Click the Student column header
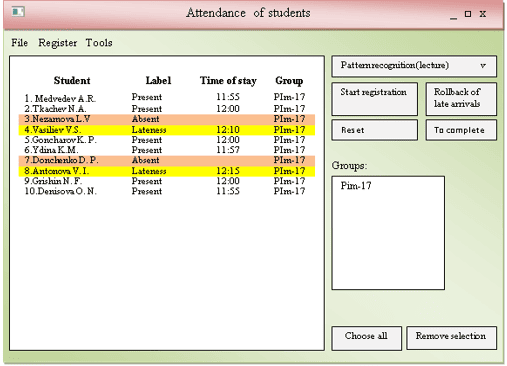Viewport: 507px width, 366px height. [x=72, y=81]
